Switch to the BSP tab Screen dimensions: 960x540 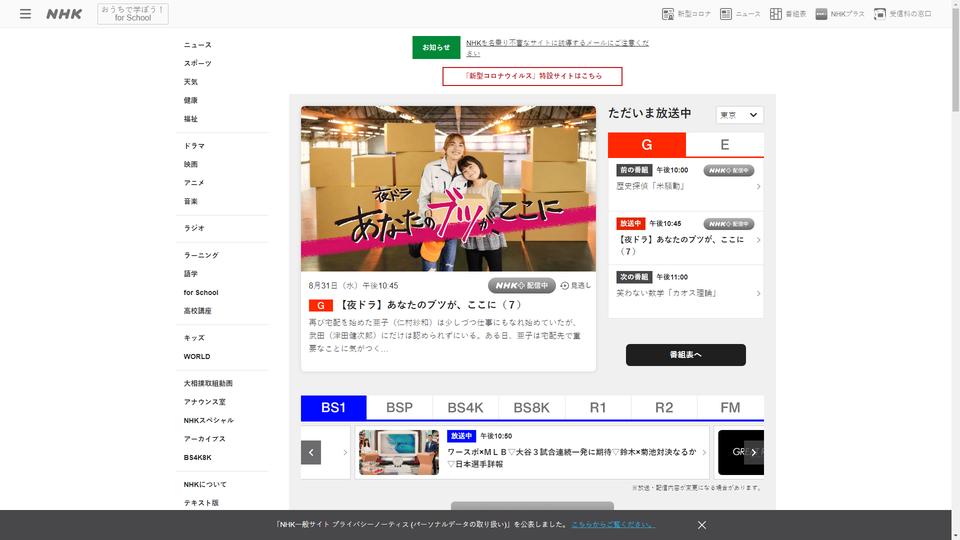click(399, 408)
